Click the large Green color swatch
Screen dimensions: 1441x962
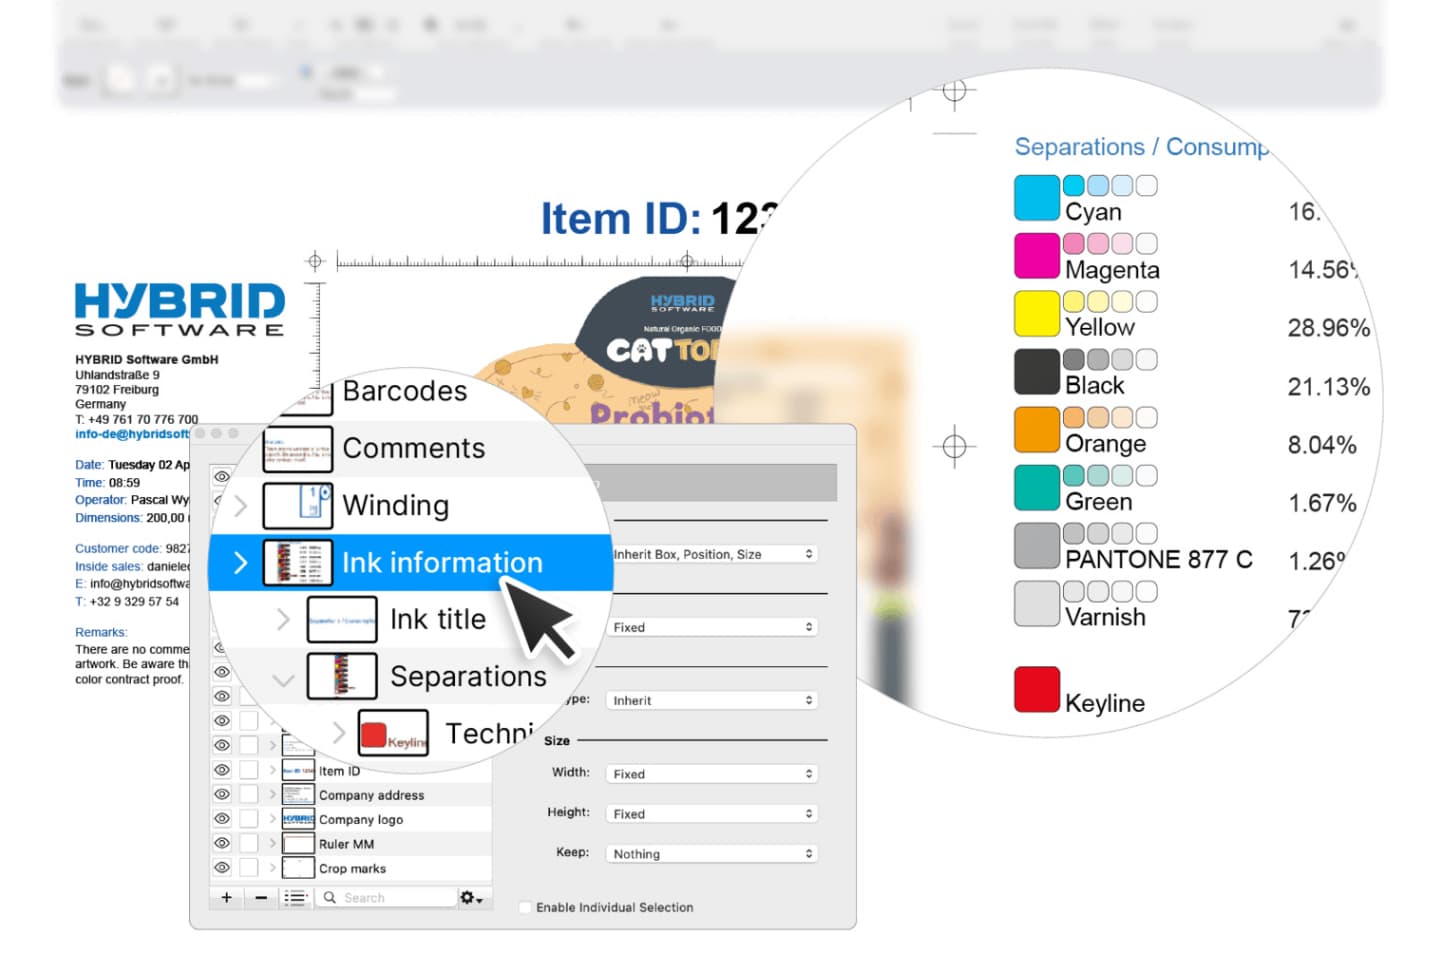coord(1037,487)
